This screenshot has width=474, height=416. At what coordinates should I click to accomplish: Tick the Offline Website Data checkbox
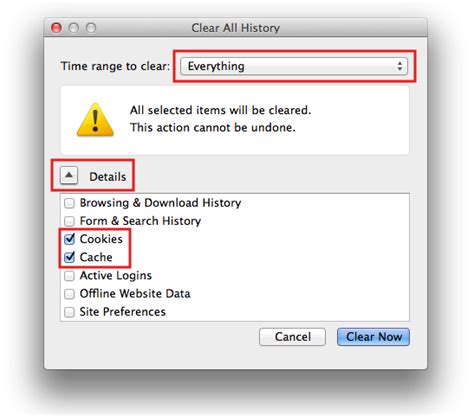[69, 294]
